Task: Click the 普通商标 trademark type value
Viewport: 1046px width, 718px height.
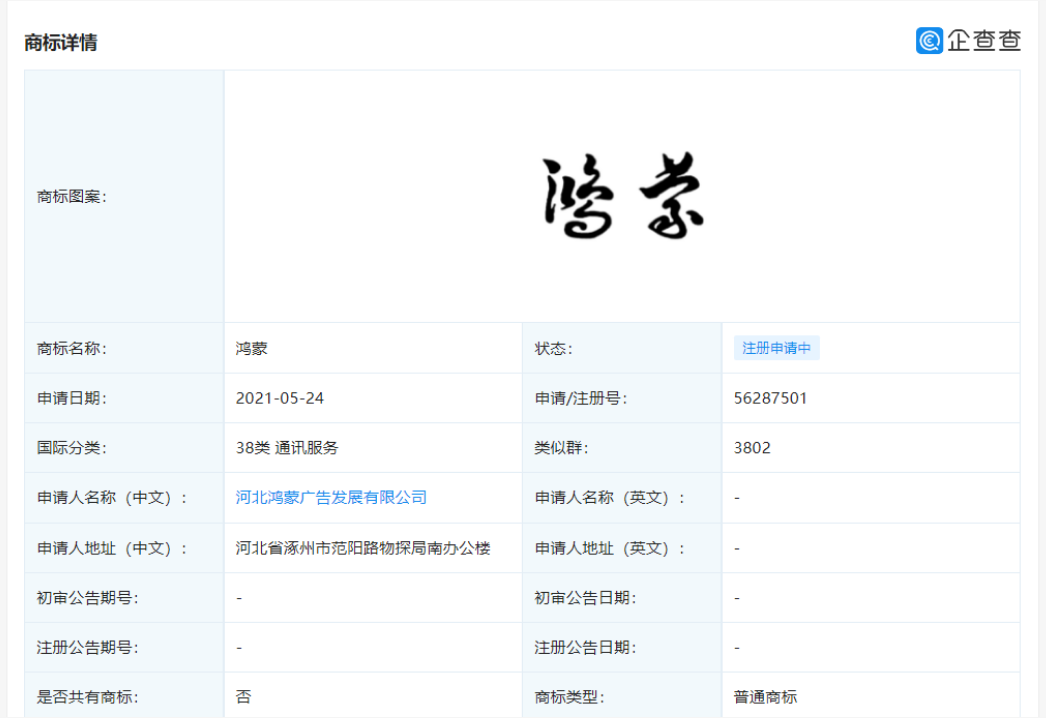Action: click(x=765, y=697)
